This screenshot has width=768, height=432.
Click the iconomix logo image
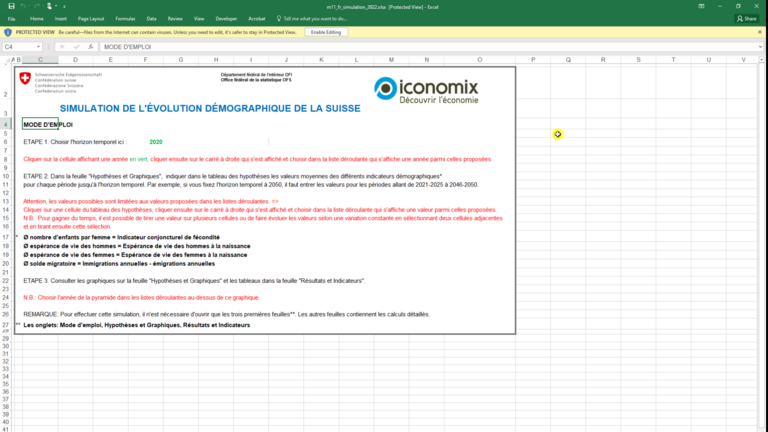(426, 90)
